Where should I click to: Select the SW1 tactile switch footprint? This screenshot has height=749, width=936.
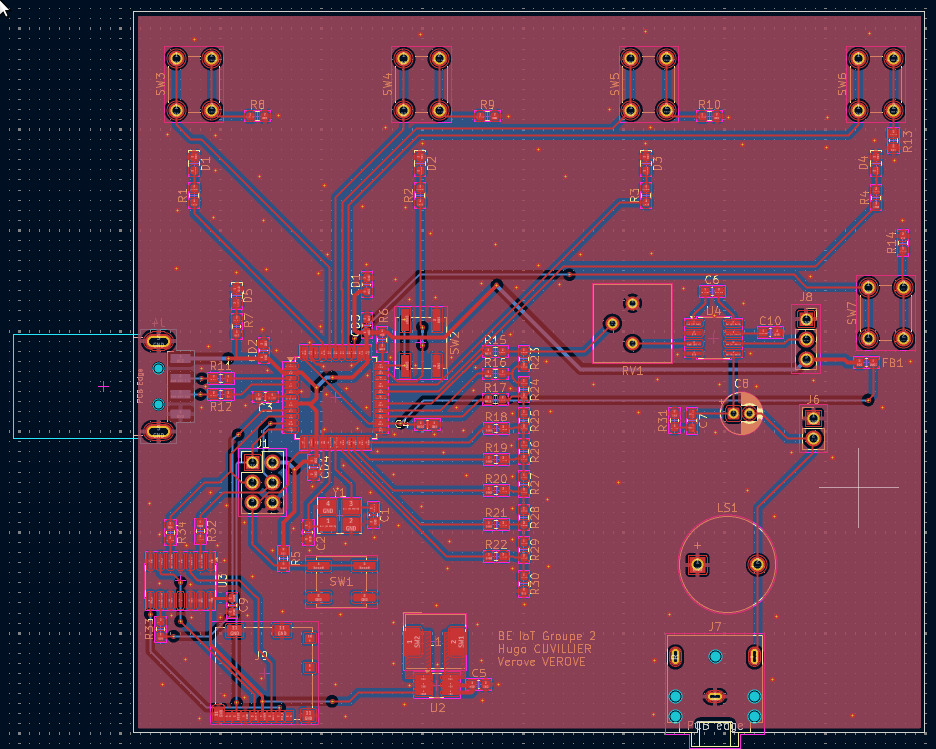341,583
